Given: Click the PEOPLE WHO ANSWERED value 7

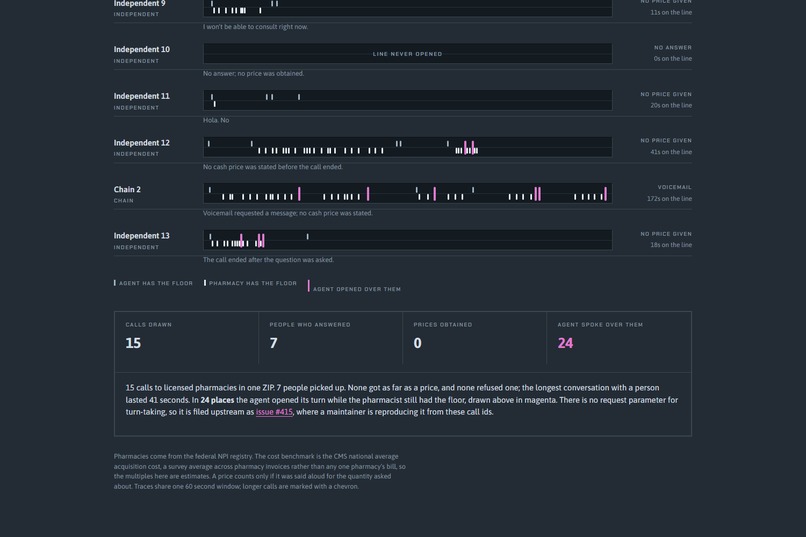Looking at the screenshot, I should pos(273,343).
